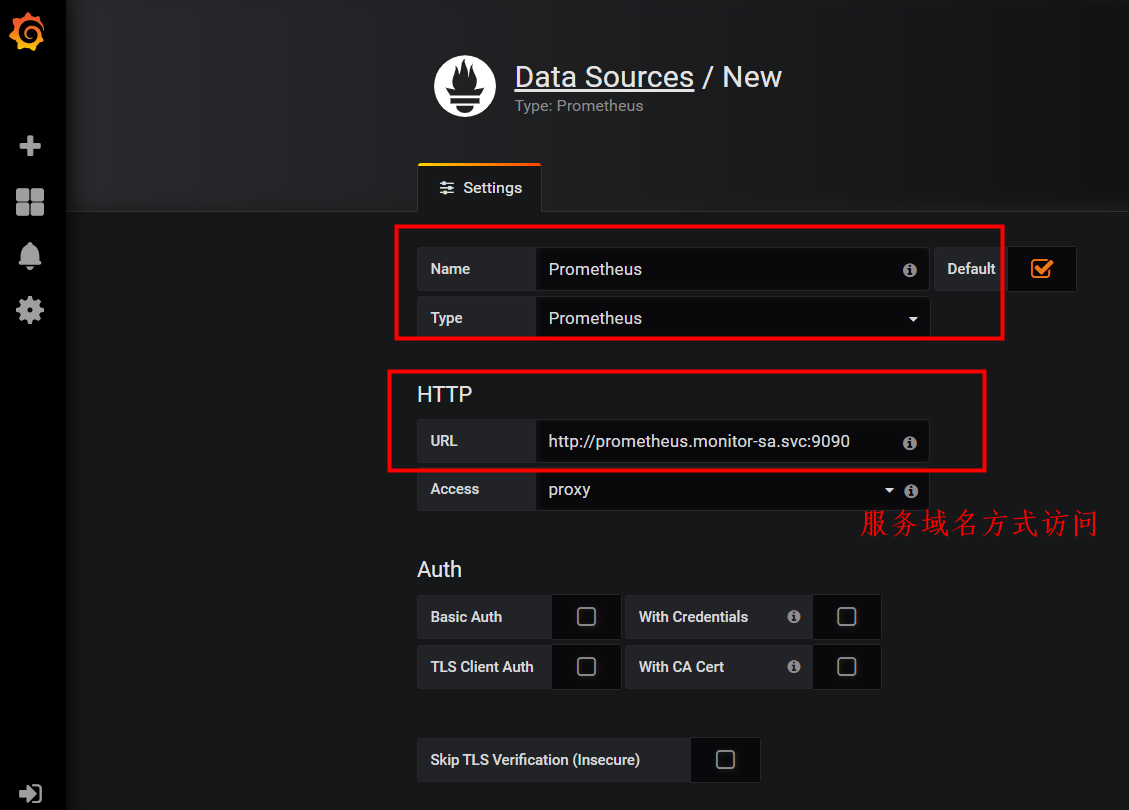Enable the Basic Auth checkbox

586,617
